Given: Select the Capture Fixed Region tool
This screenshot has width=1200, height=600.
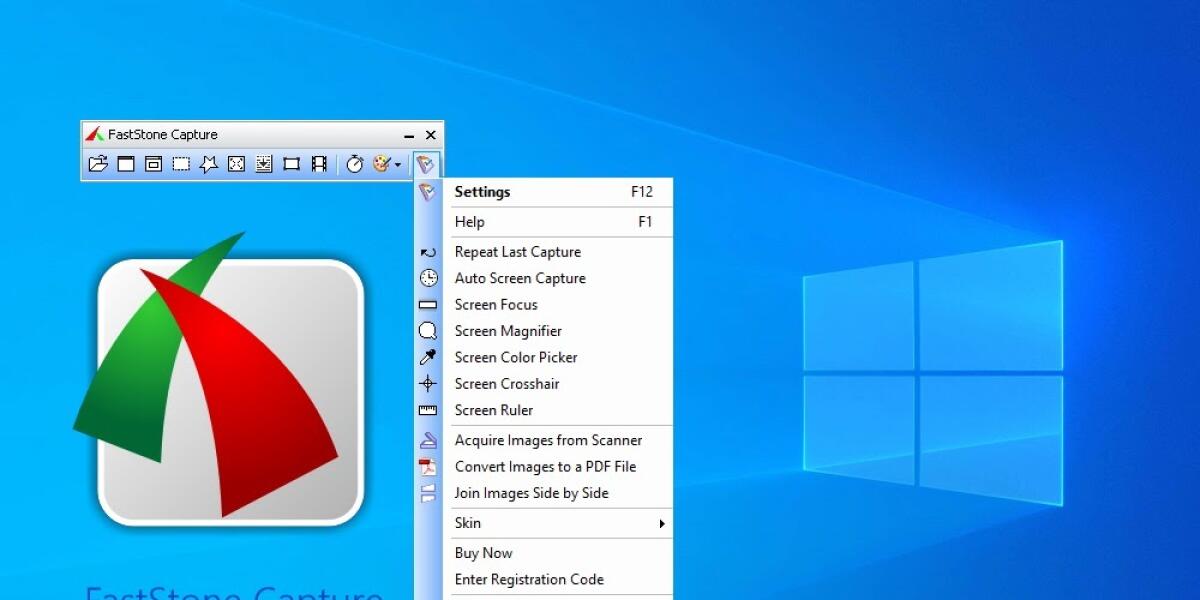Looking at the screenshot, I should coord(290,164).
